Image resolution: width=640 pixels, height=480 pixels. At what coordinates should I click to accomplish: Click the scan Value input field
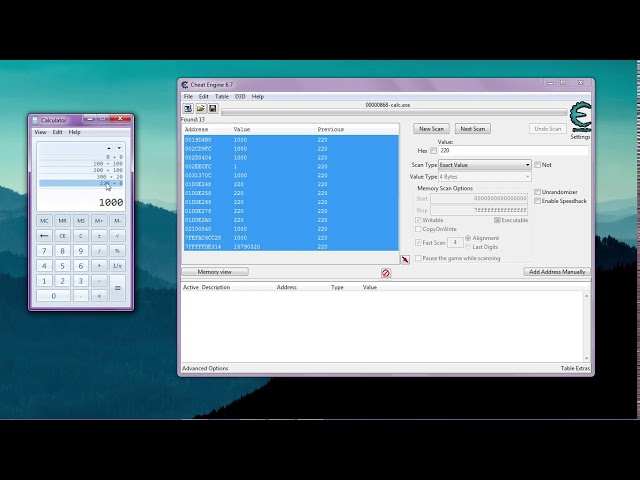[513, 151]
